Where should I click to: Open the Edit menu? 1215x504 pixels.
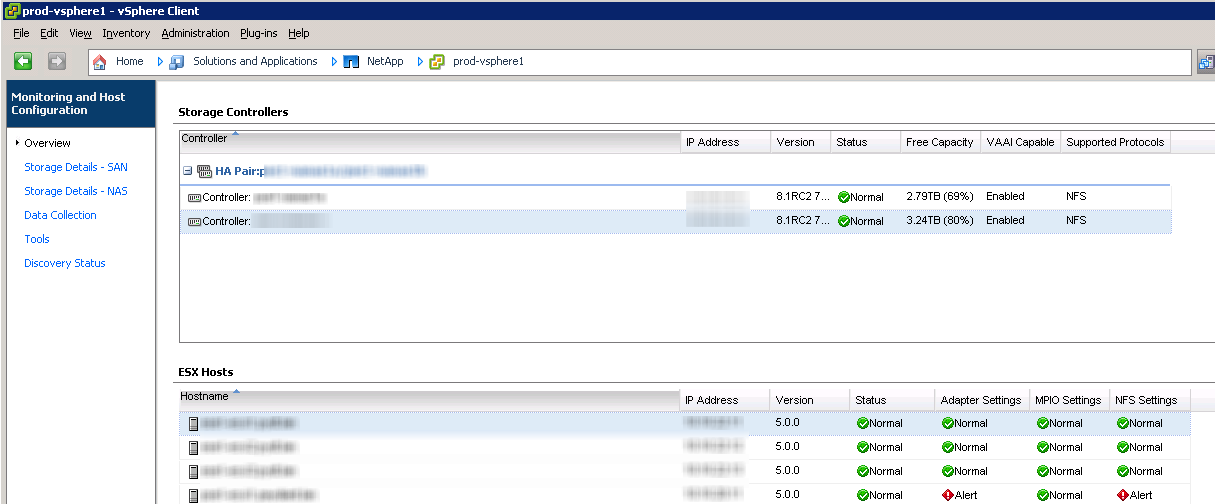tap(49, 33)
